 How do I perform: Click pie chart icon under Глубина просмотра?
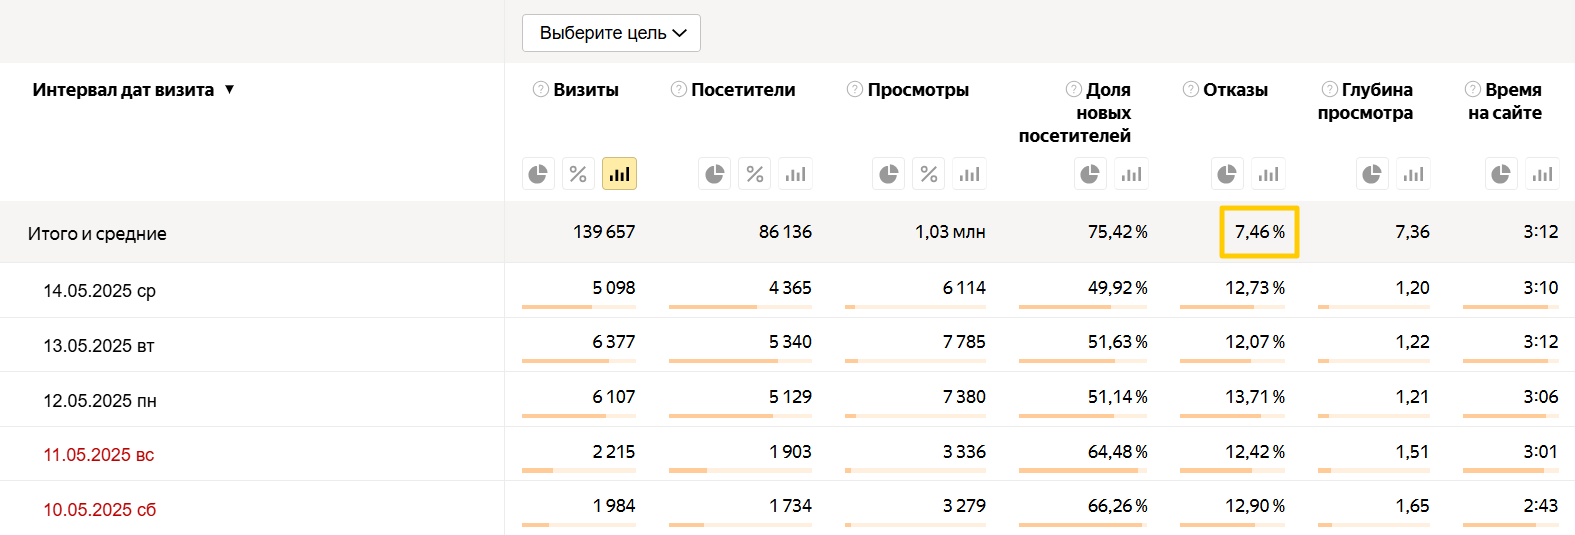[x=1372, y=174]
